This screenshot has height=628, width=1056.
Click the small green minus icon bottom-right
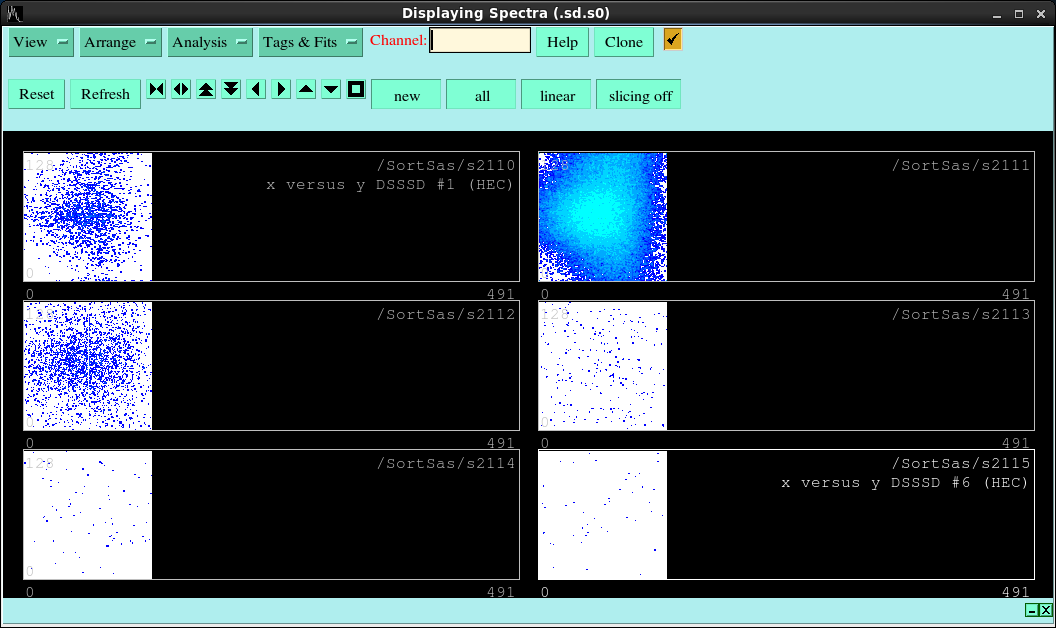click(x=1032, y=610)
